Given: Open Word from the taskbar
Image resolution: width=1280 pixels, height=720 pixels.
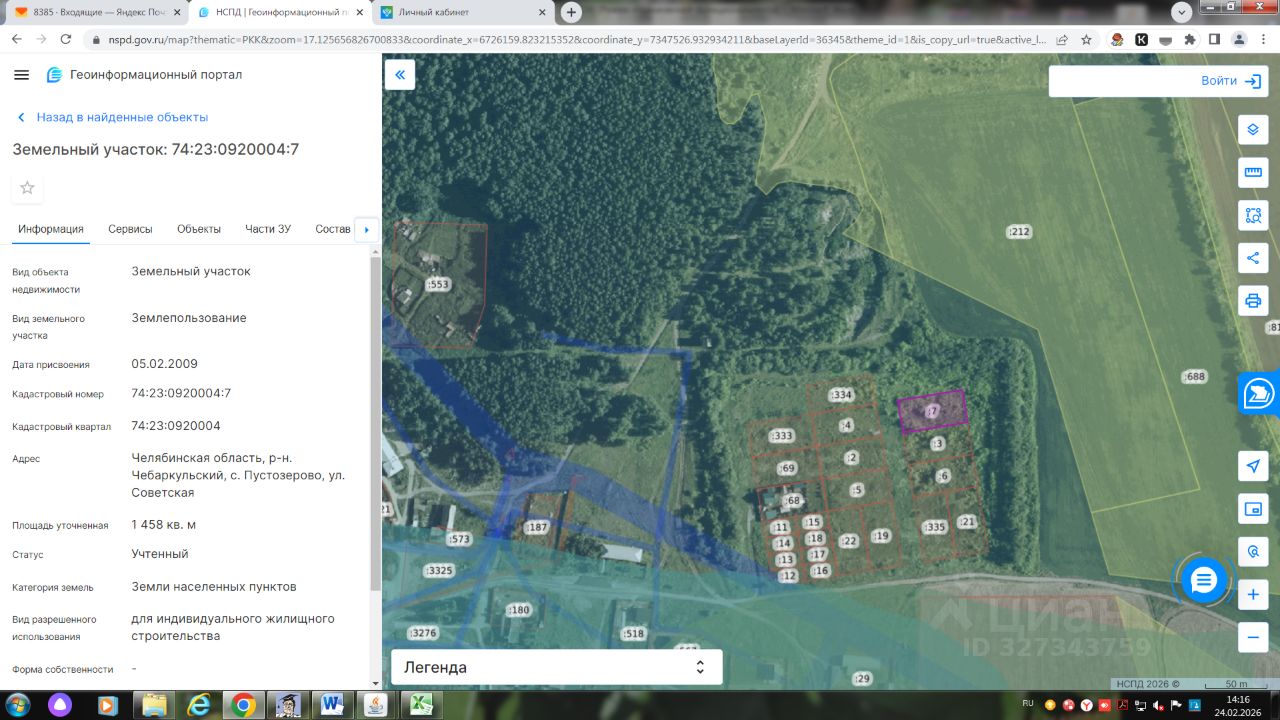Looking at the screenshot, I should (332, 705).
